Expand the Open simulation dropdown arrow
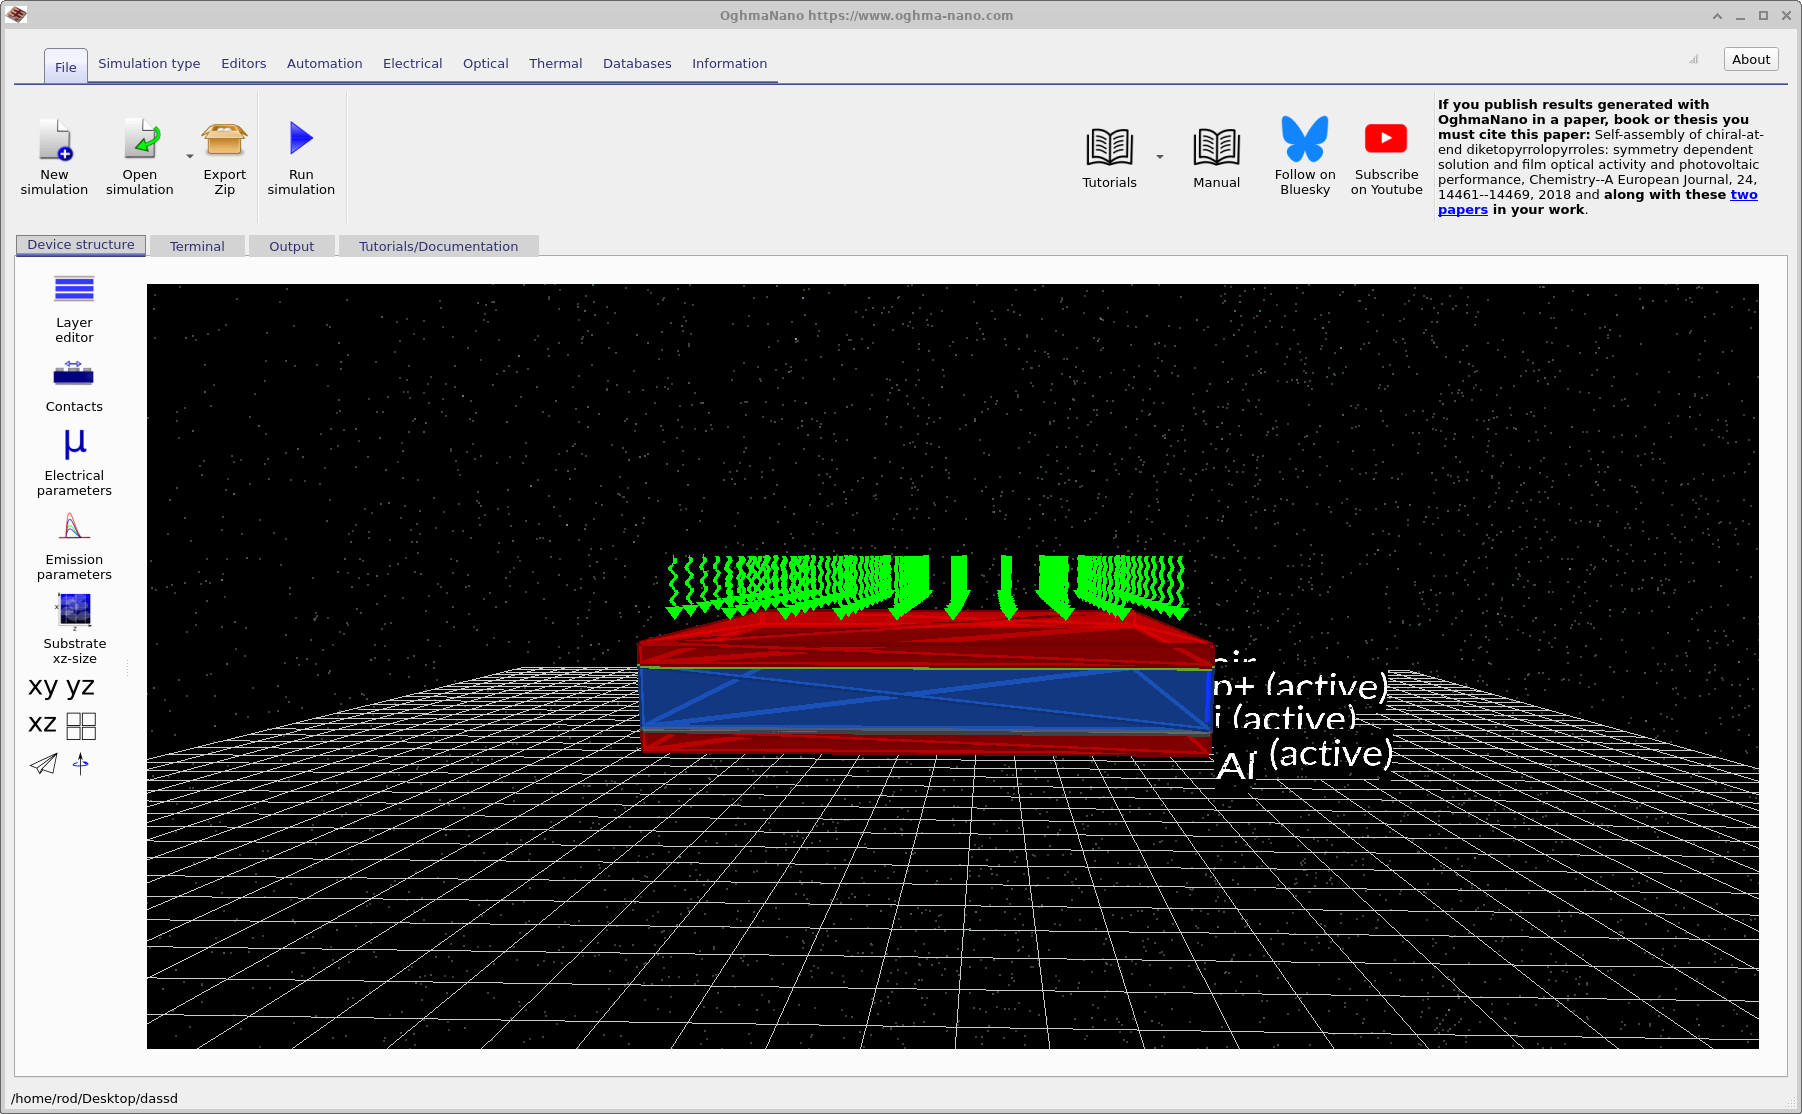The height and width of the screenshot is (1114, 1802). pyautogui.click(x=190, y=157)
